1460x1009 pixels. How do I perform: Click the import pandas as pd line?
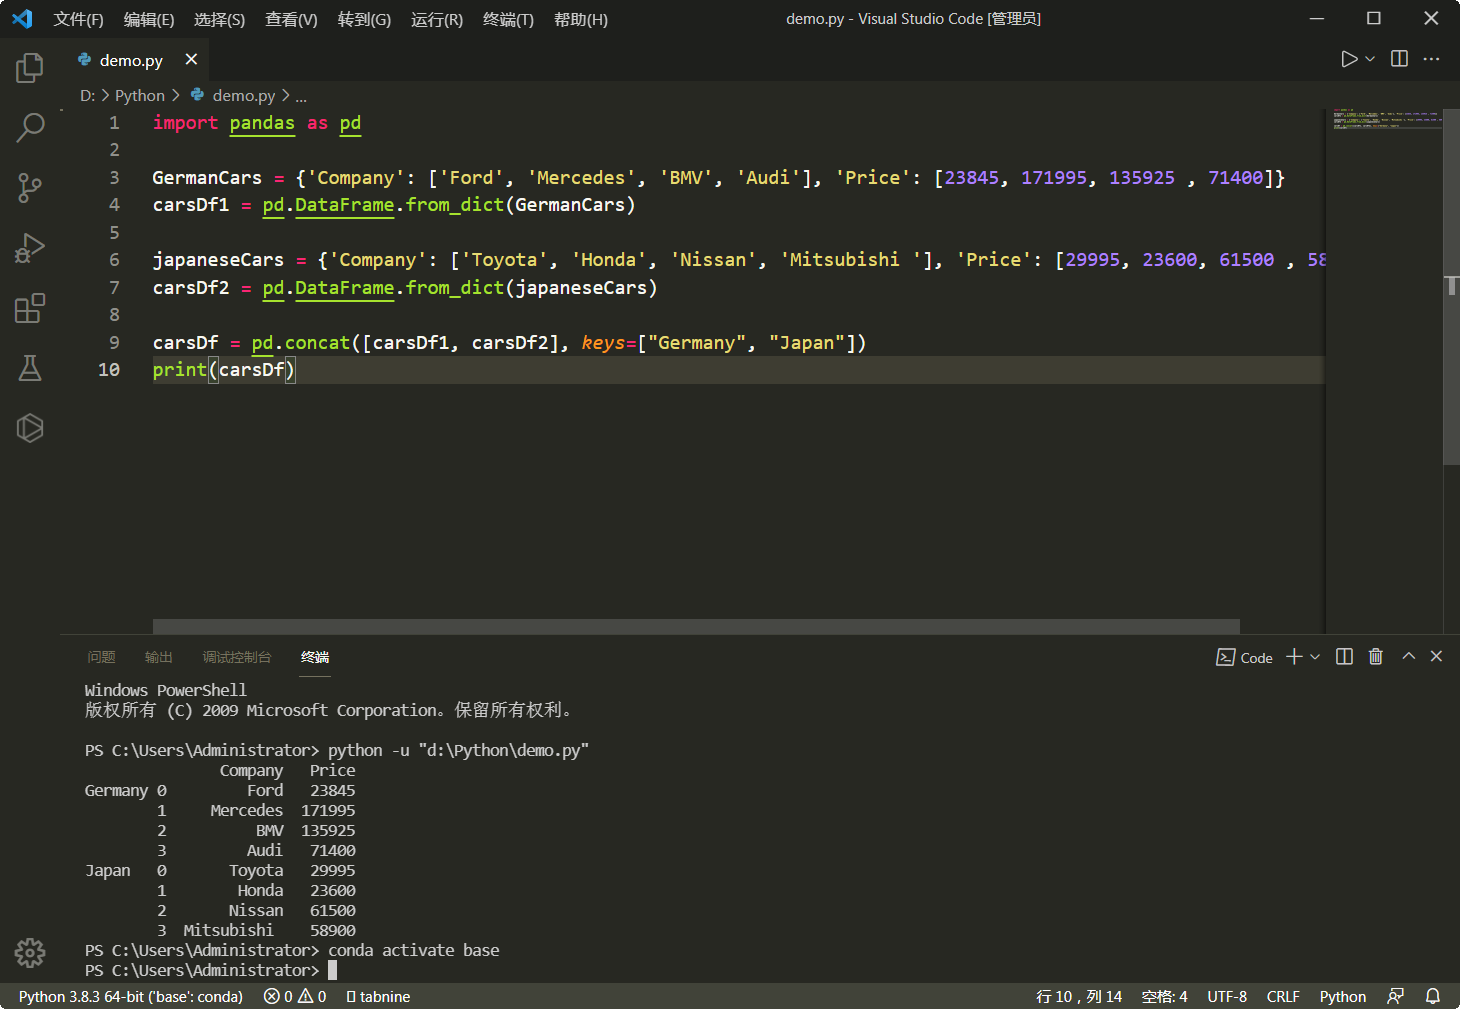point(257,123)
